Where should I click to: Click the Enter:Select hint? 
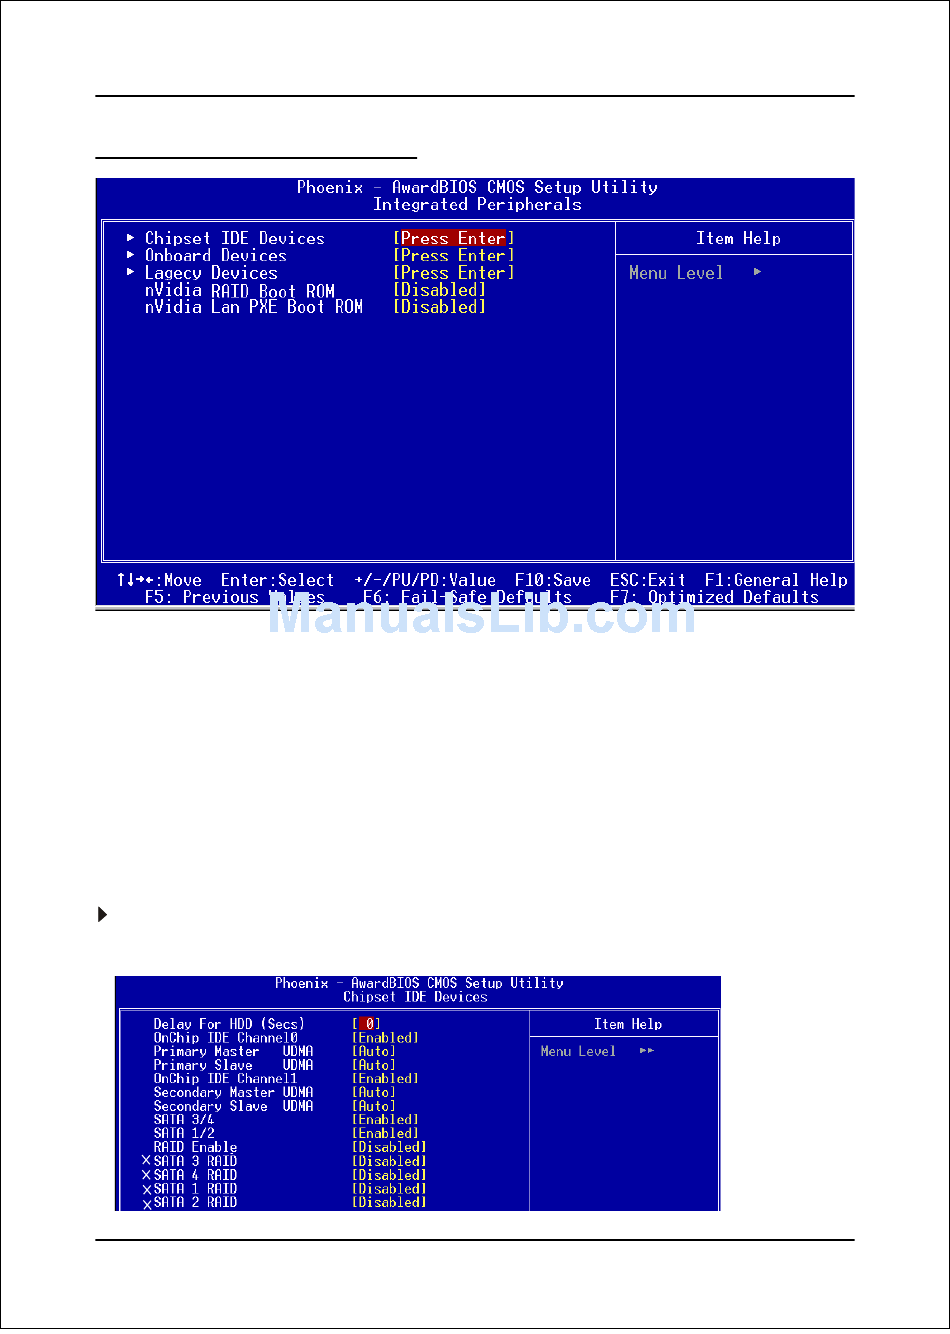(x=277, y=580)
